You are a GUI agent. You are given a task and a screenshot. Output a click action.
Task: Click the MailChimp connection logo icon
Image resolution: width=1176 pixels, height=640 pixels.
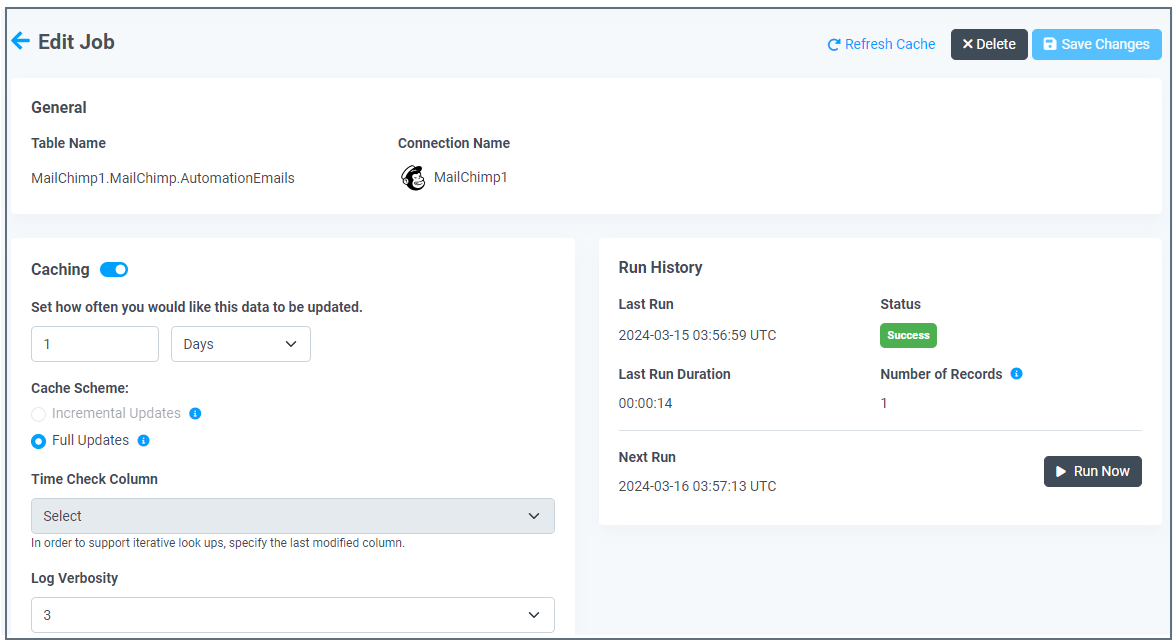(413, 178)
